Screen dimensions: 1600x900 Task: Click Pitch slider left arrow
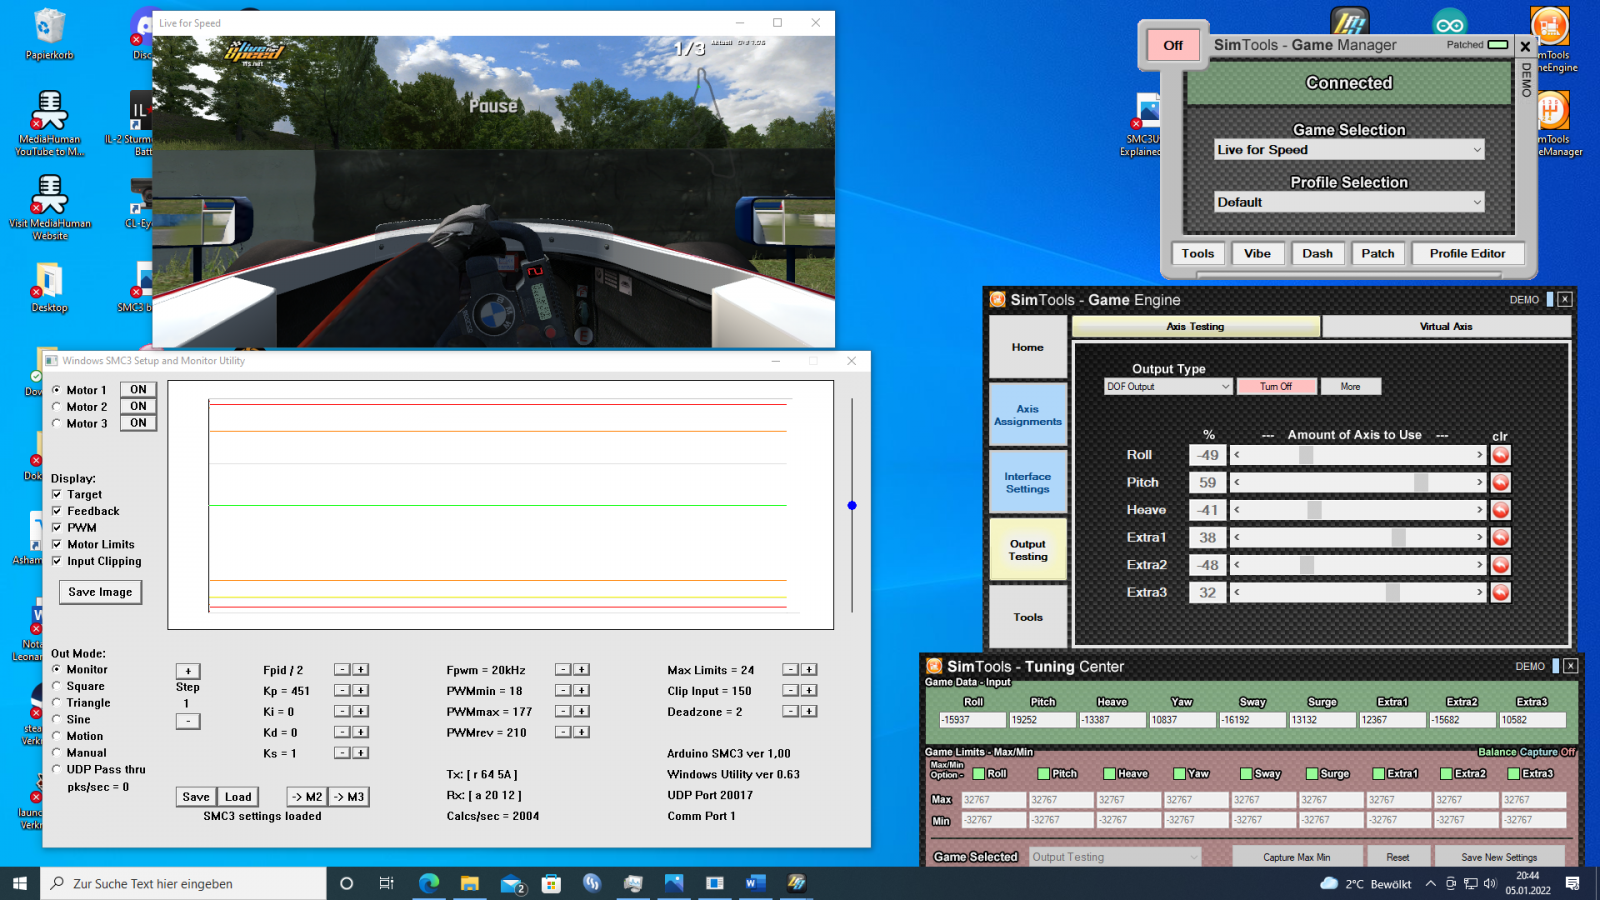[x=1237, y=483]
